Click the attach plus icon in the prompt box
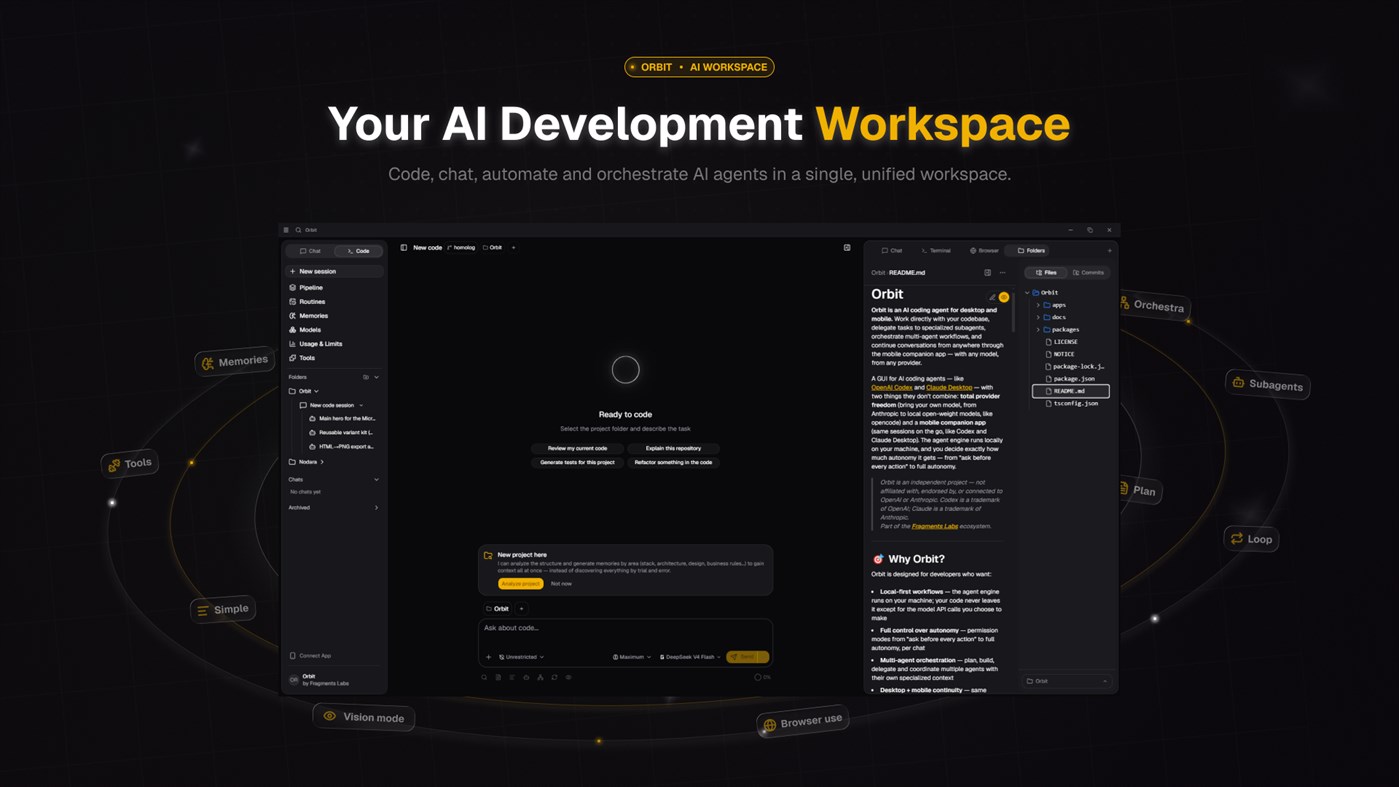Screen dimensions: 1399x787 (x=488, y=657)
